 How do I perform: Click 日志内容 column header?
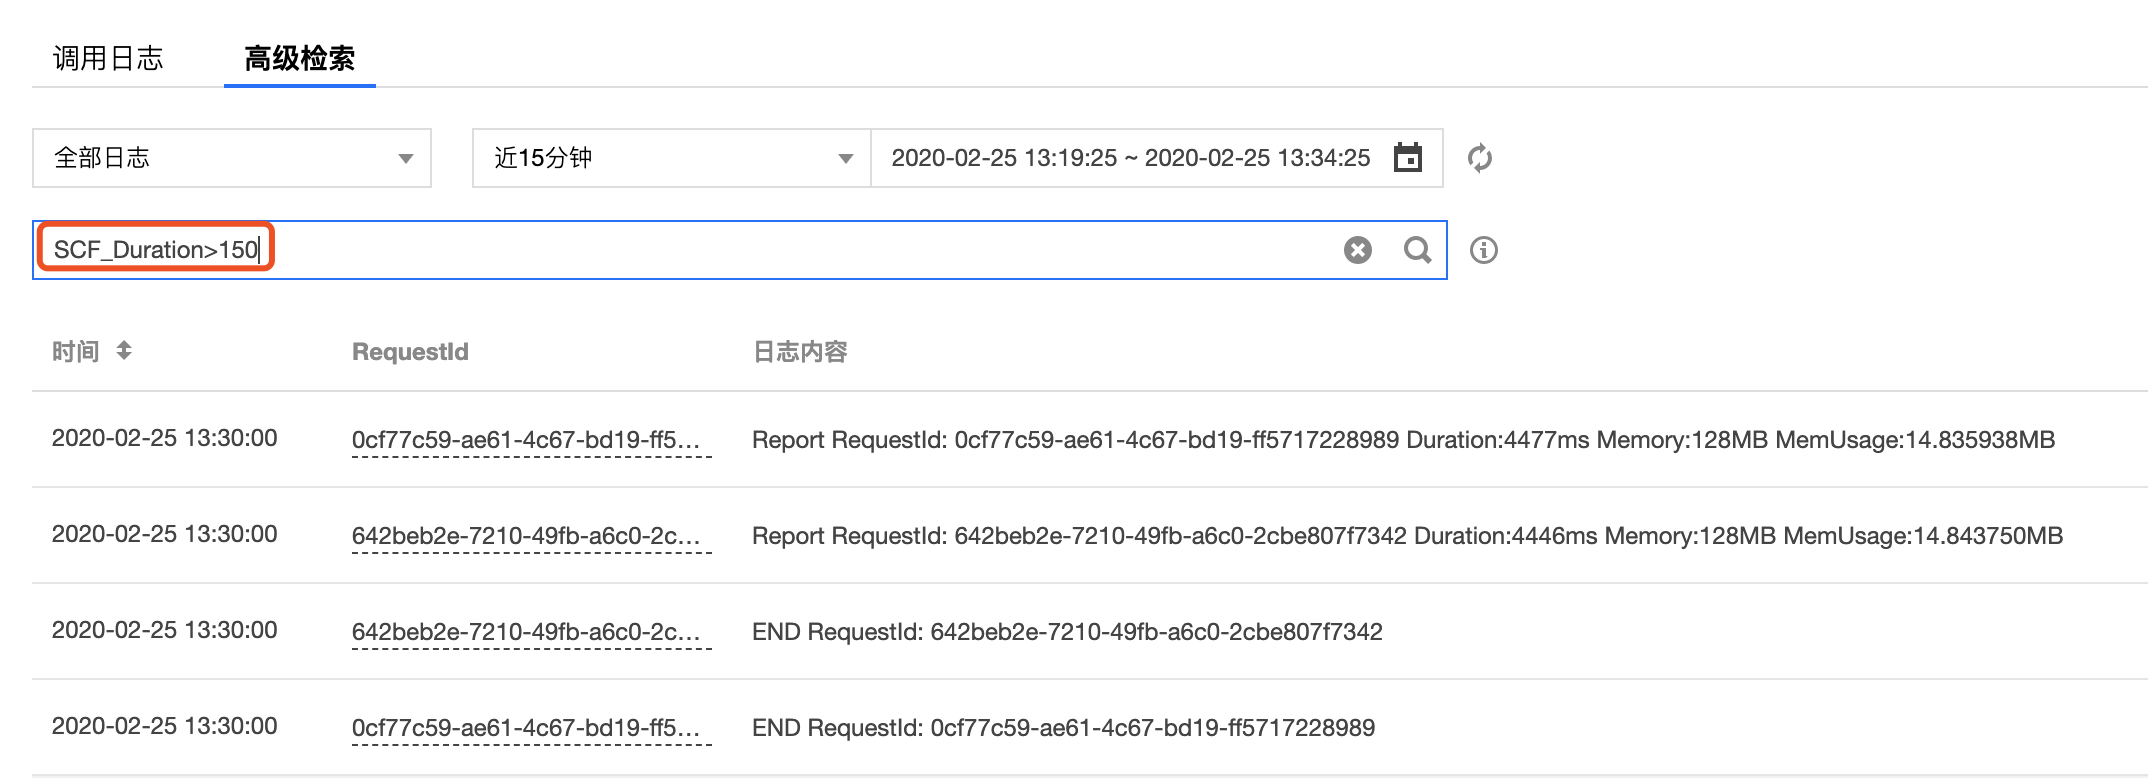point(800,352)
